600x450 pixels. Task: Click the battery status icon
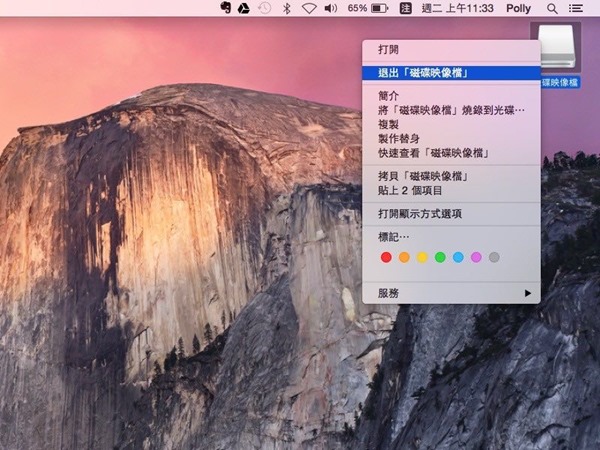pyautogui.click(x=380, y=8)
